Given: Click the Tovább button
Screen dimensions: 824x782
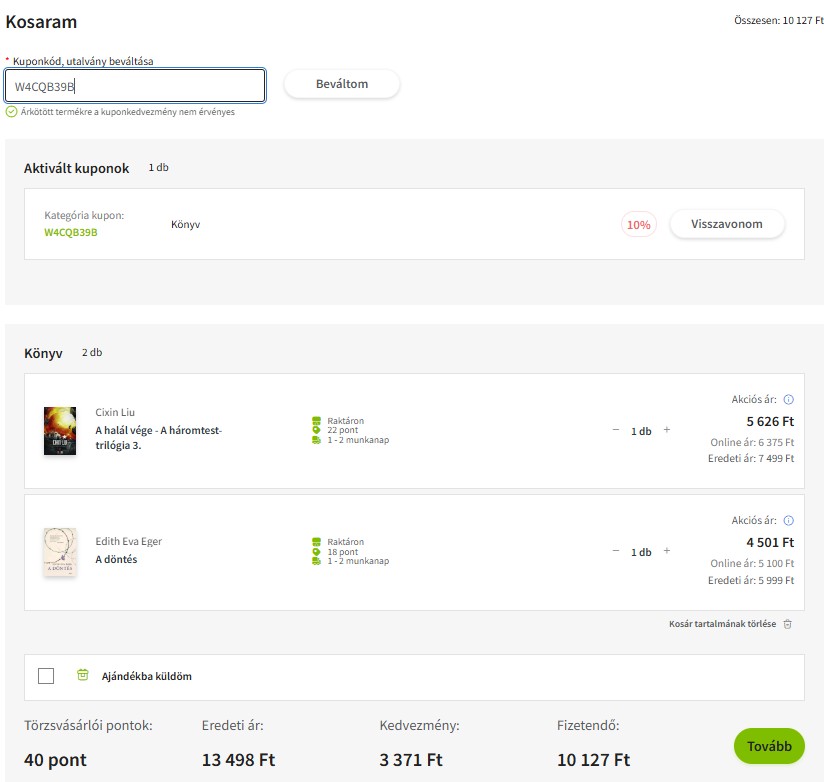Looking at the screenshot, I should pyautogui.click(x=769, y=746).
